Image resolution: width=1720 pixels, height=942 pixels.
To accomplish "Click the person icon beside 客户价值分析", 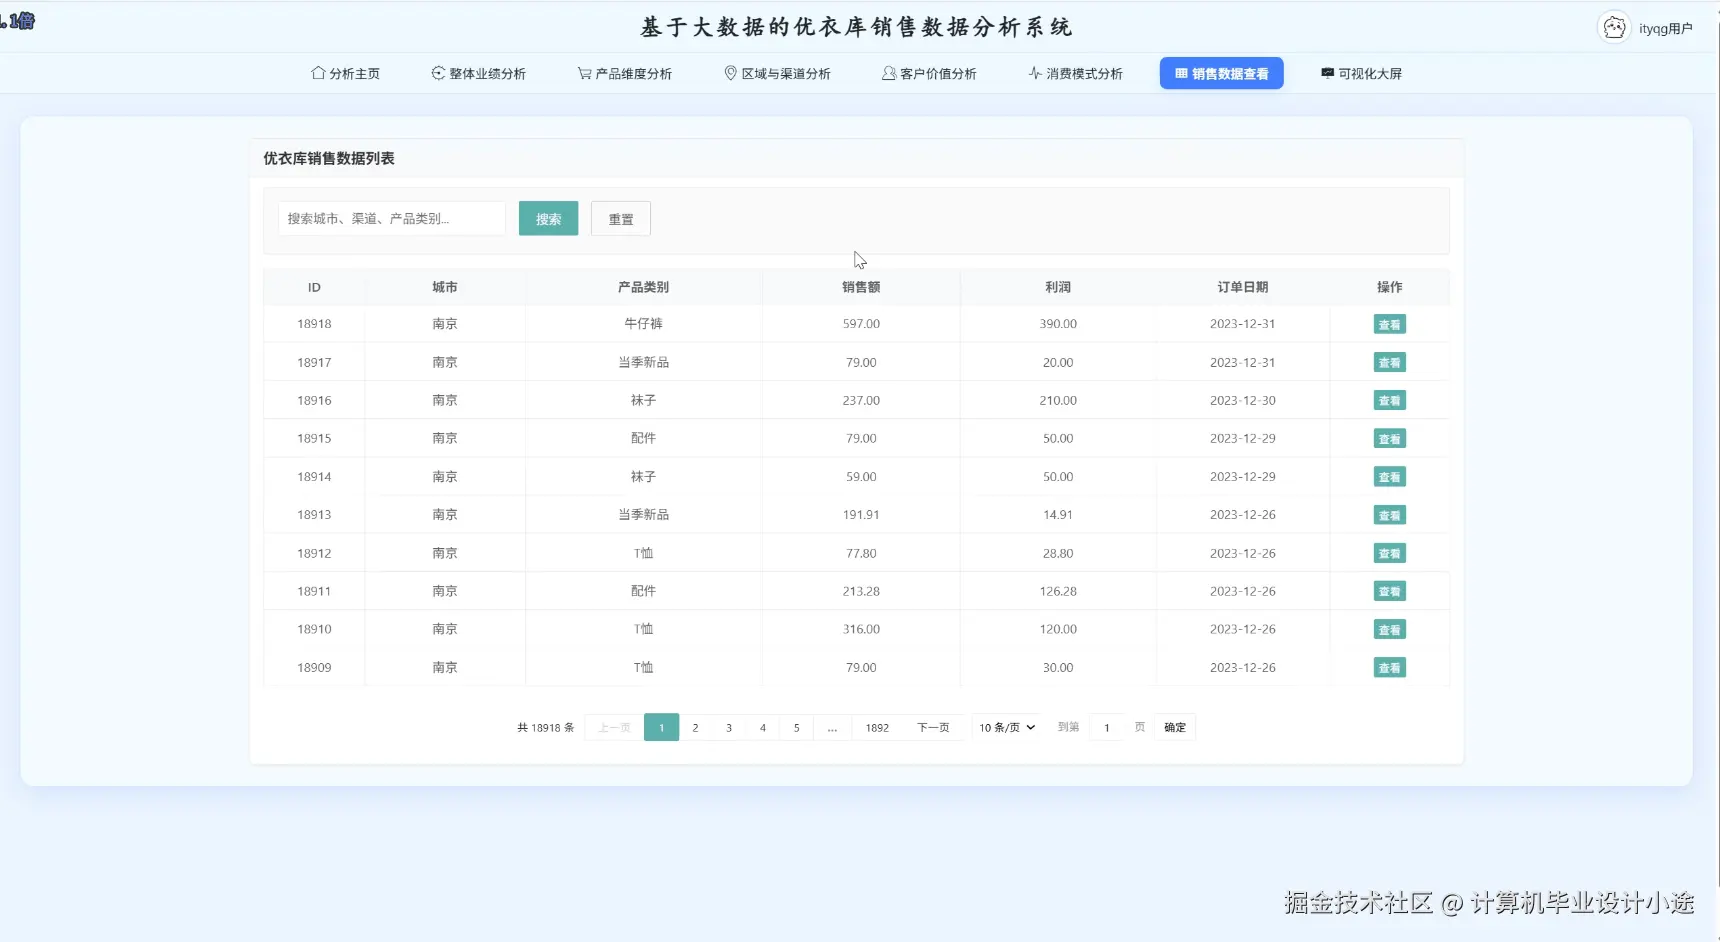I will click(x=888, y=73).
